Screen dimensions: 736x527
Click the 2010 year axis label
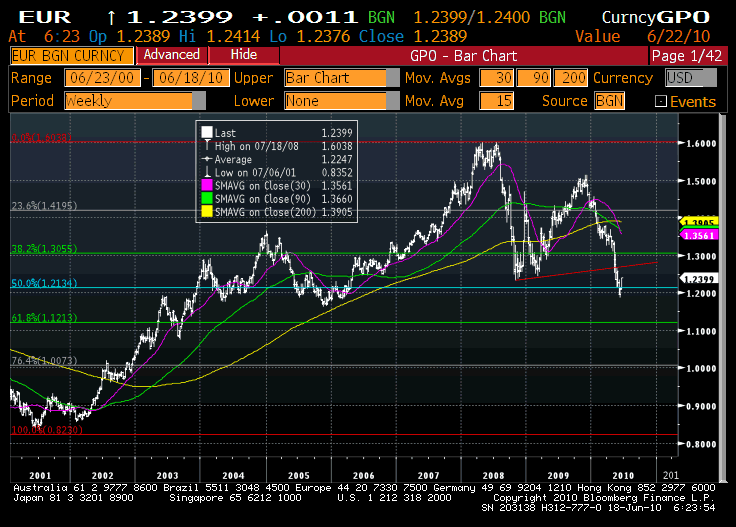623,475
